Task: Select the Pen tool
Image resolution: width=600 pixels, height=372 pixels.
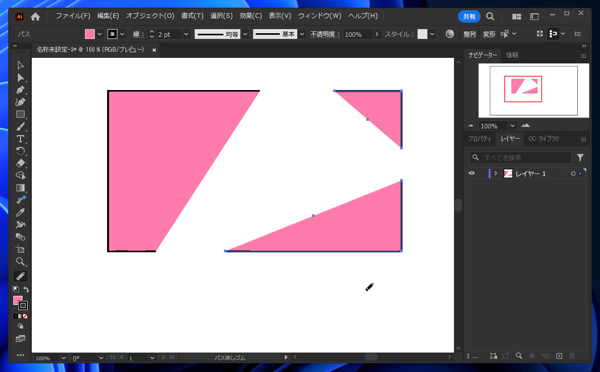Action: pos(20,90)
